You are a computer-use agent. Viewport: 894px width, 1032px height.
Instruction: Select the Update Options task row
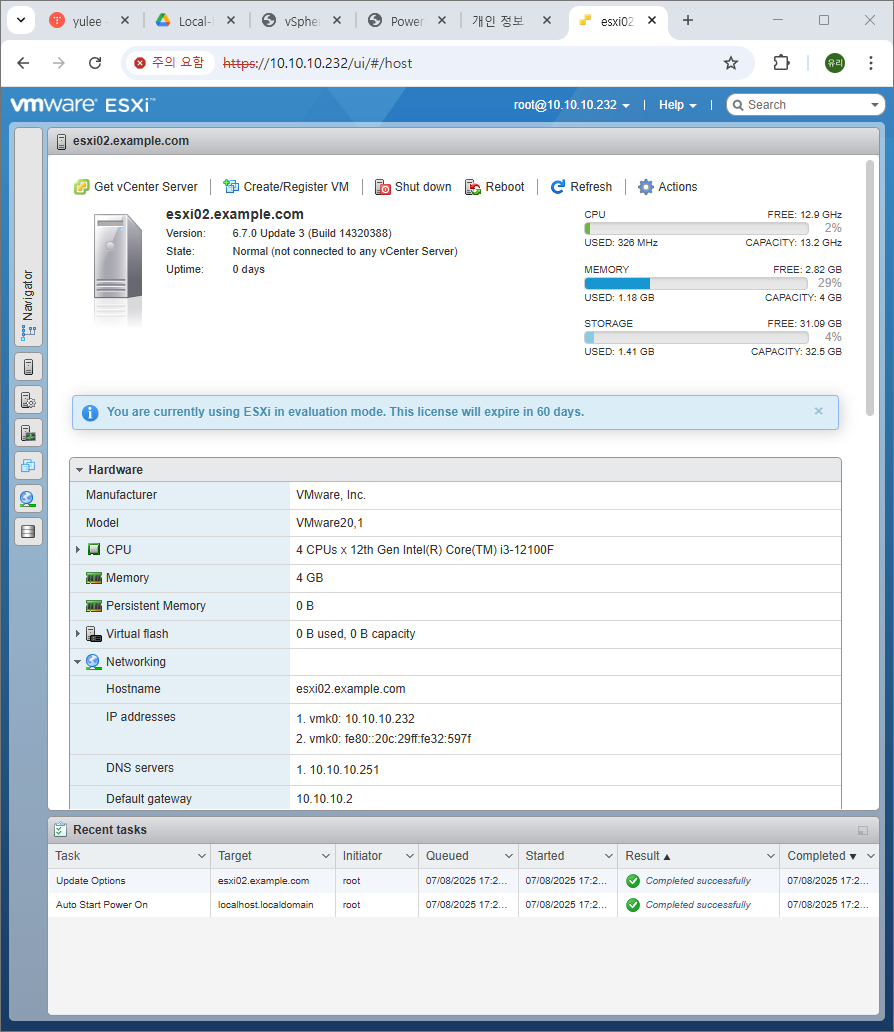[x=463, y=881]
